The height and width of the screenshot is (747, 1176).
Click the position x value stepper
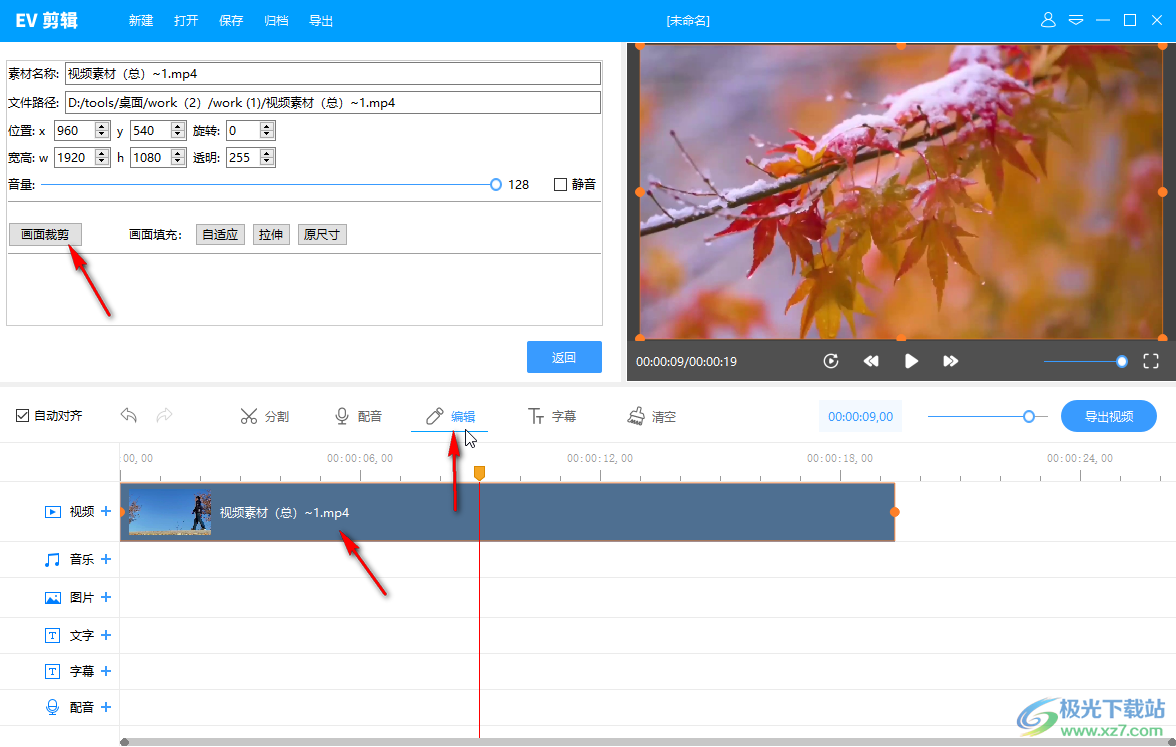coord(102,130)
